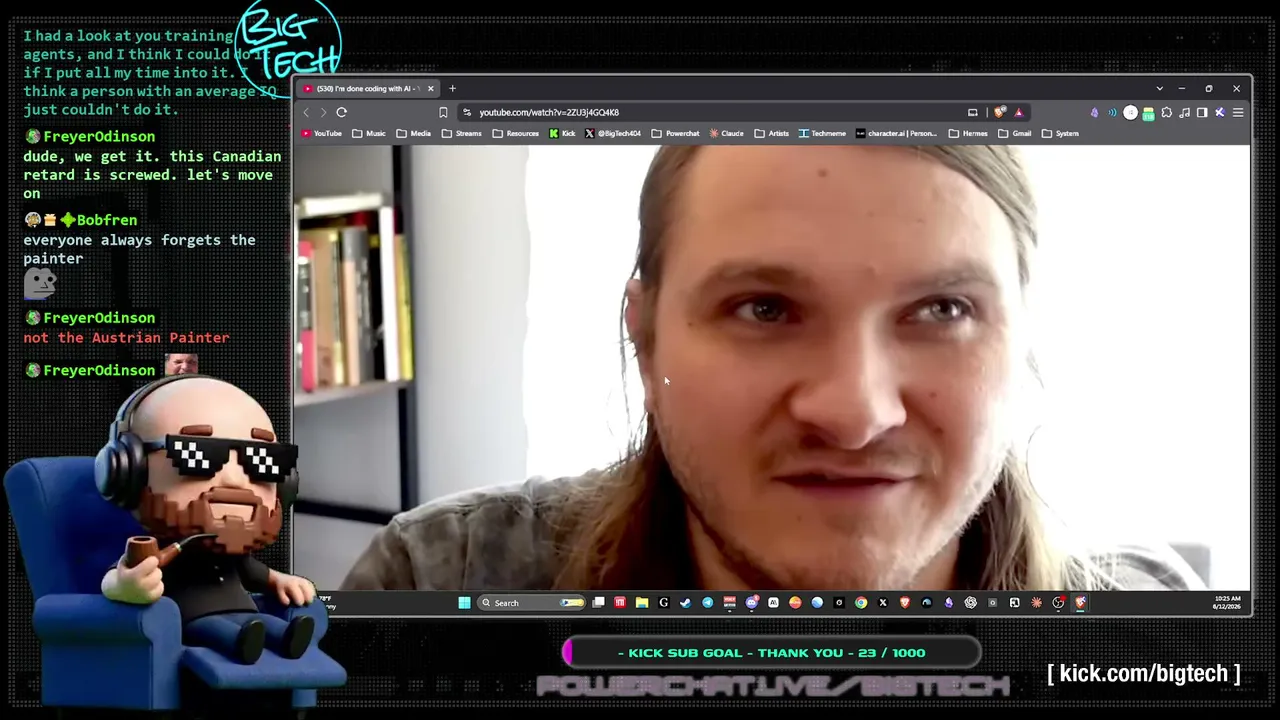Open Google Chrome from the taskbar

pyautogui.click(x=861, y=603)
